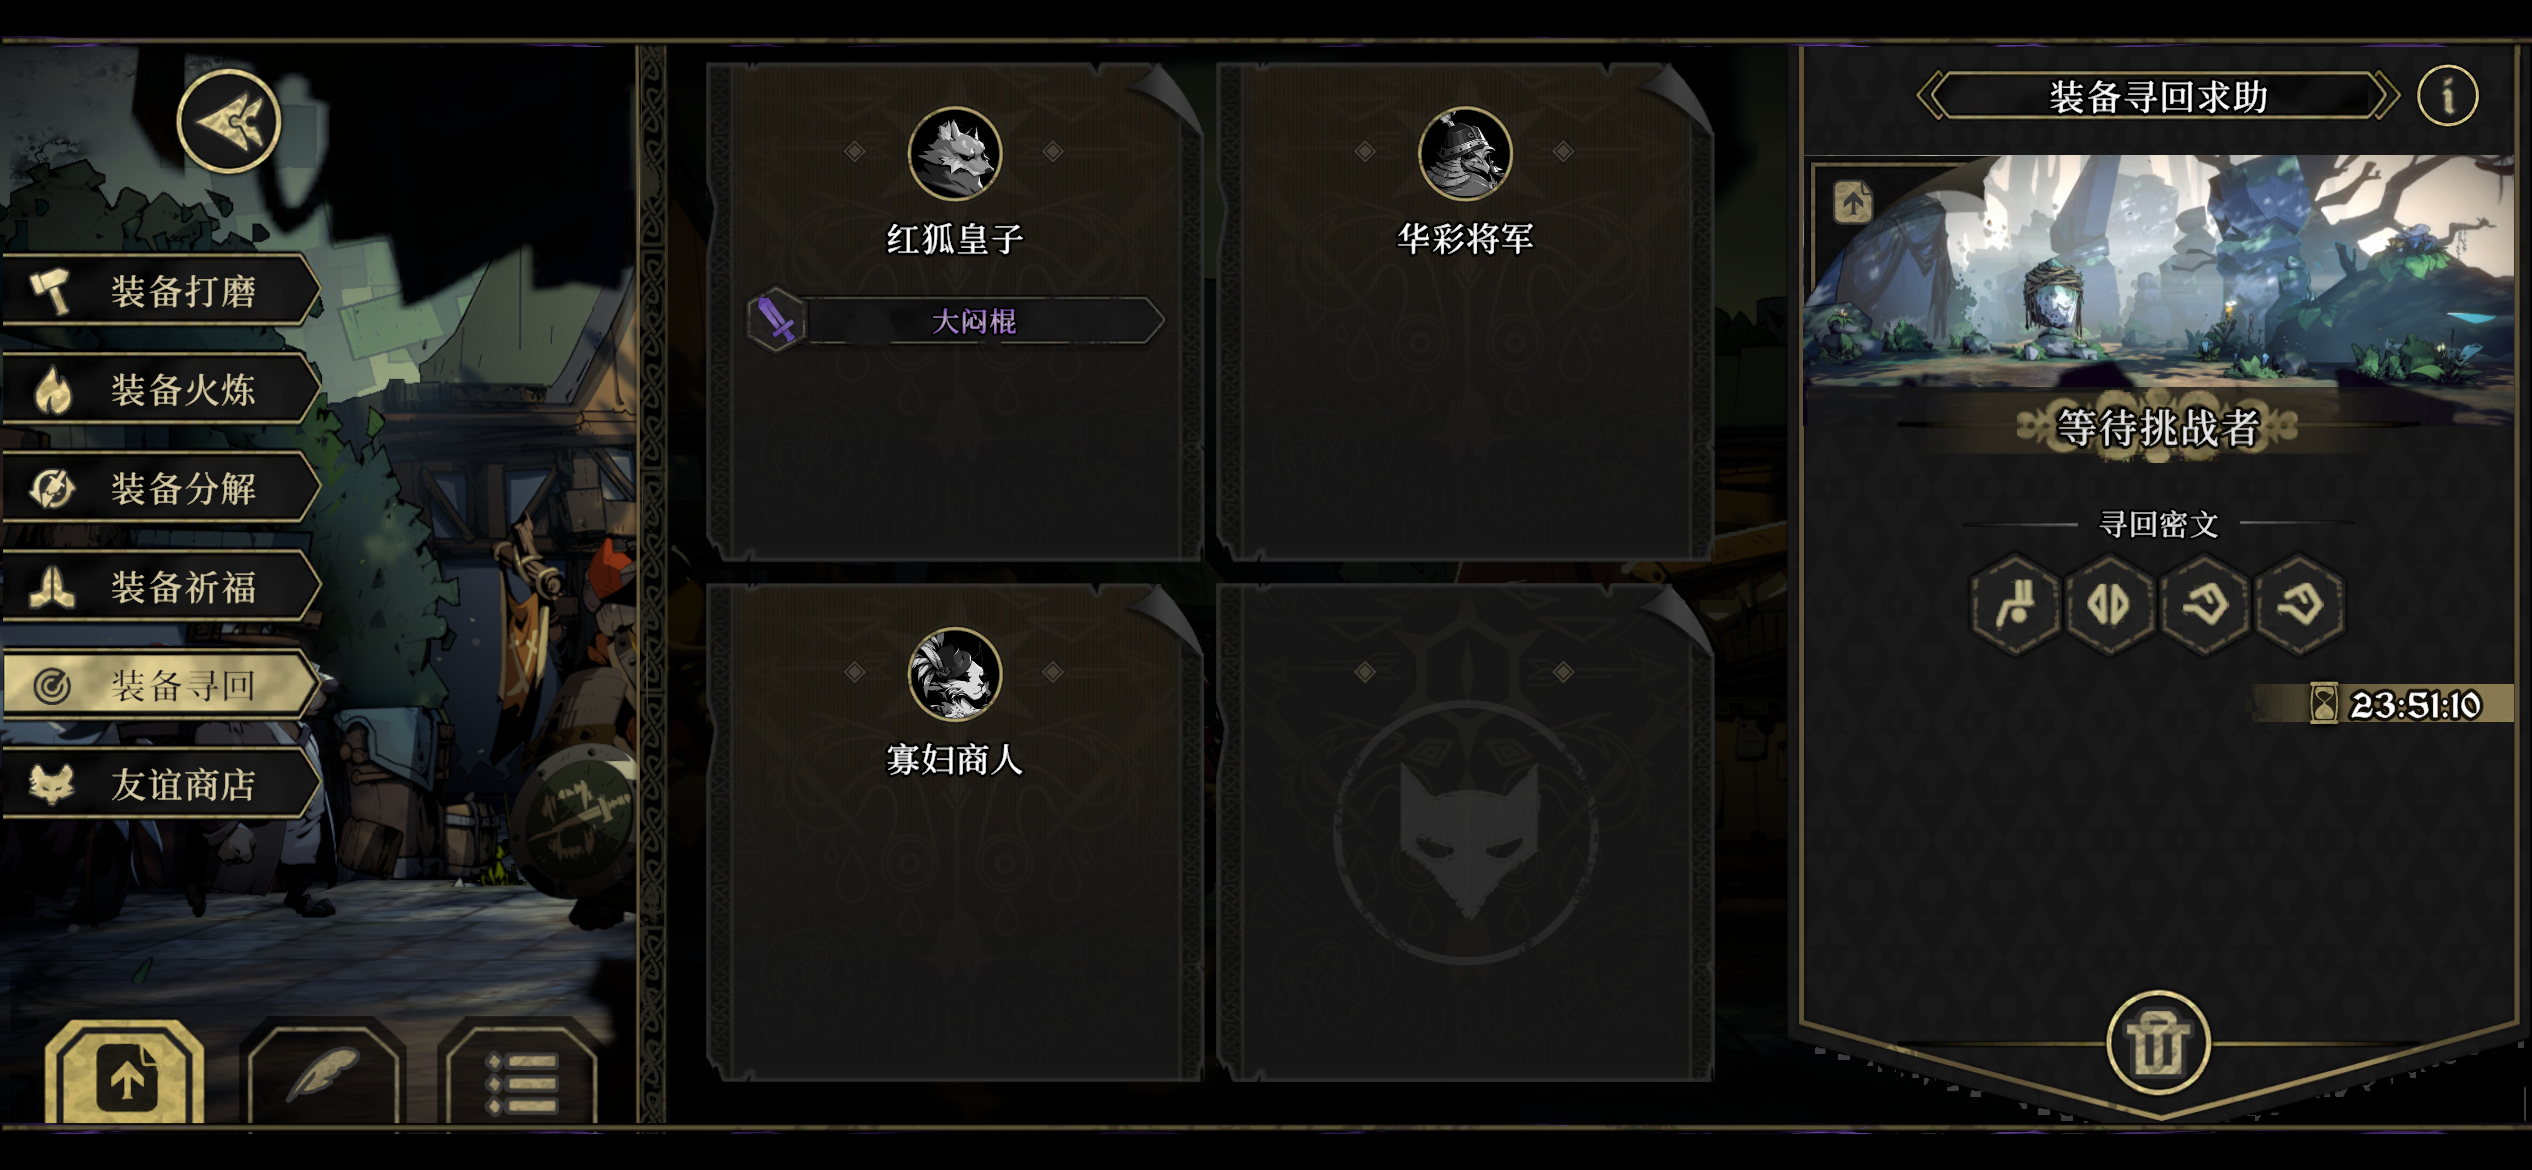The width and height of the screenshot is (2532, 1170).
Task: Open the feather quill tab icon
Action: click(324, 1073)
